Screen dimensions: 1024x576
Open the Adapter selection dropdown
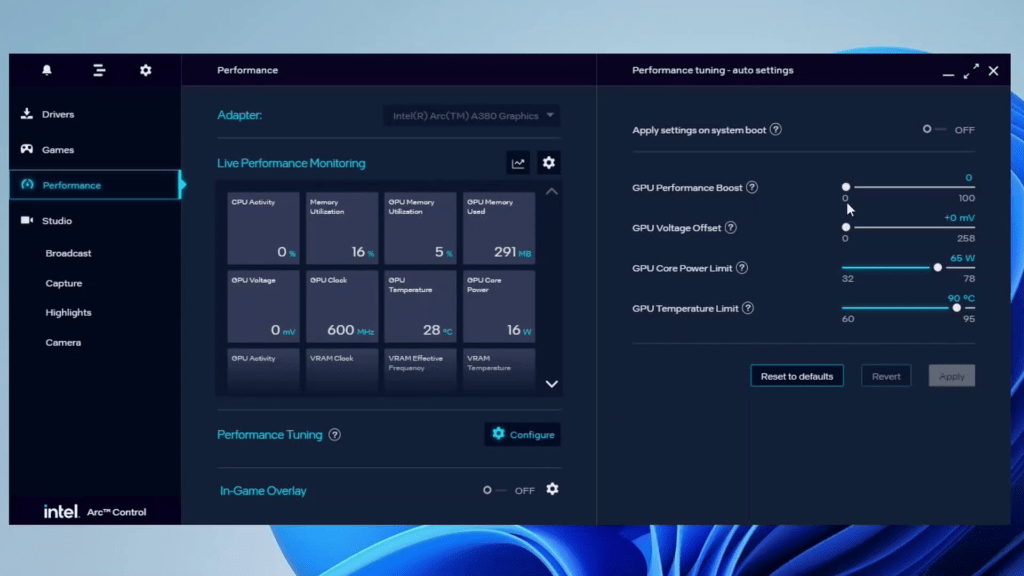pyautogui.click(x=472, y=116)
